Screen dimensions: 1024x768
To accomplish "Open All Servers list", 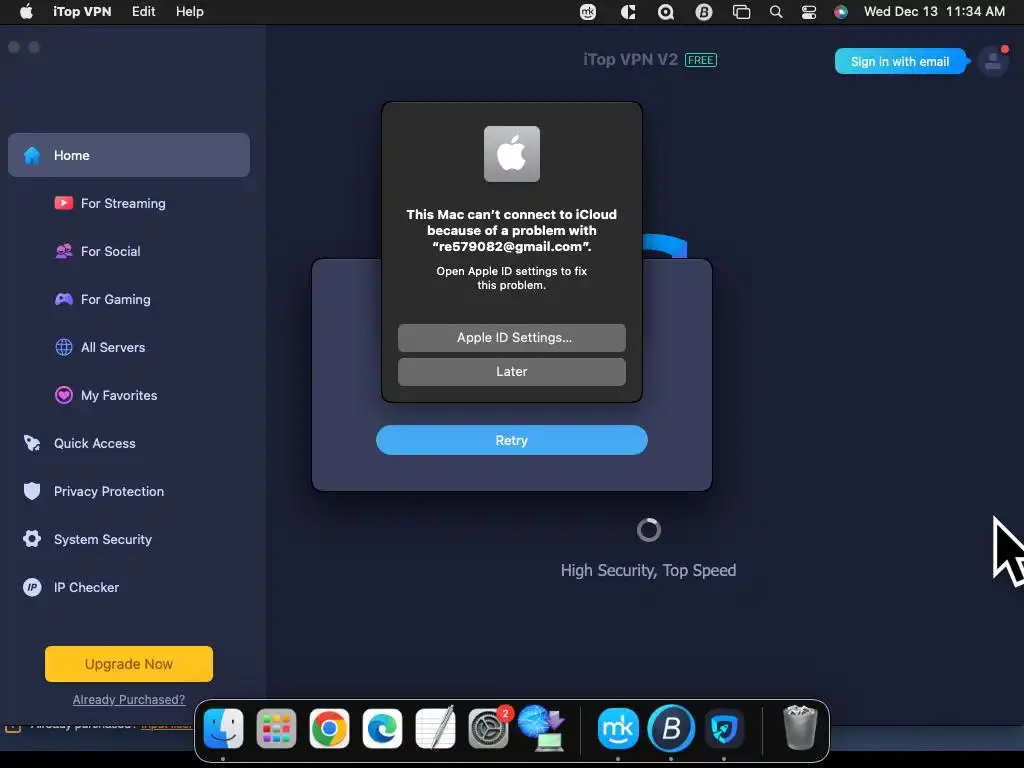I will tap(113, 347).
